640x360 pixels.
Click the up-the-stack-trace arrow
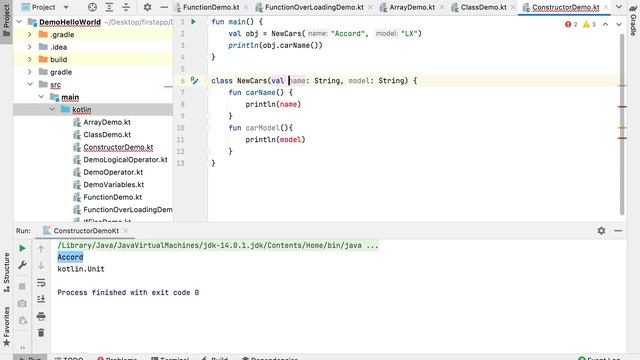[x=41, y=249]
